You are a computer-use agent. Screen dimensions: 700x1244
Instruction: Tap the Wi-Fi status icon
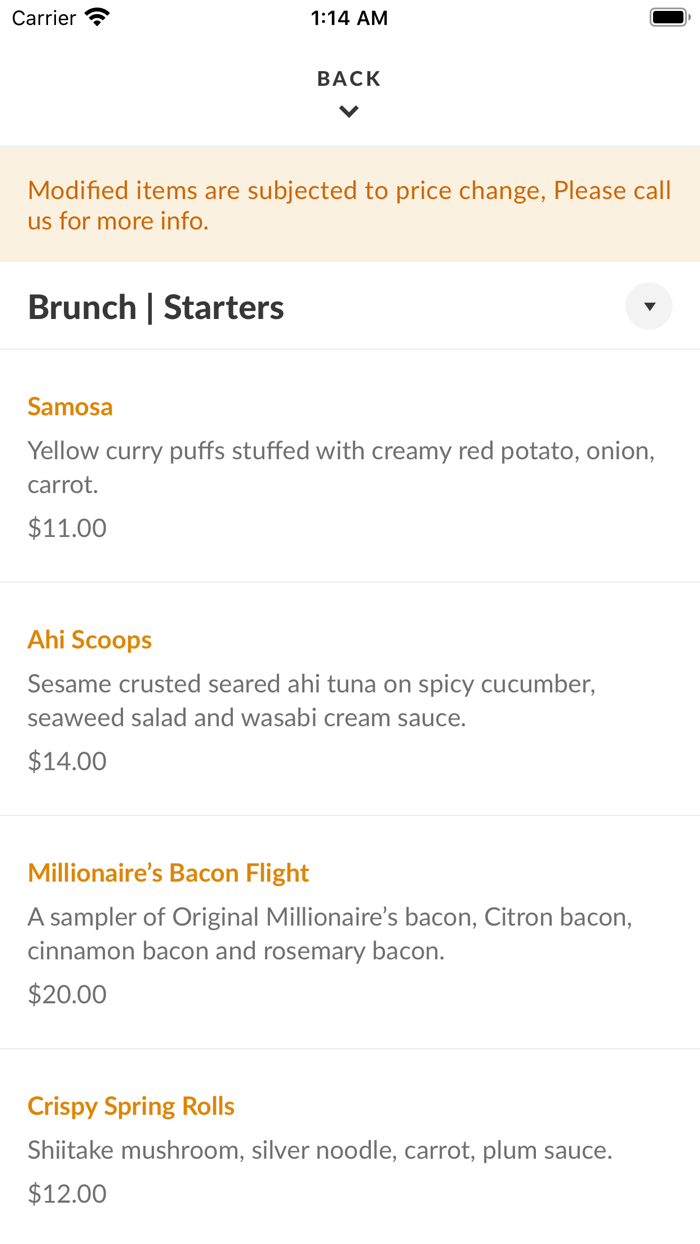[97, 17]
